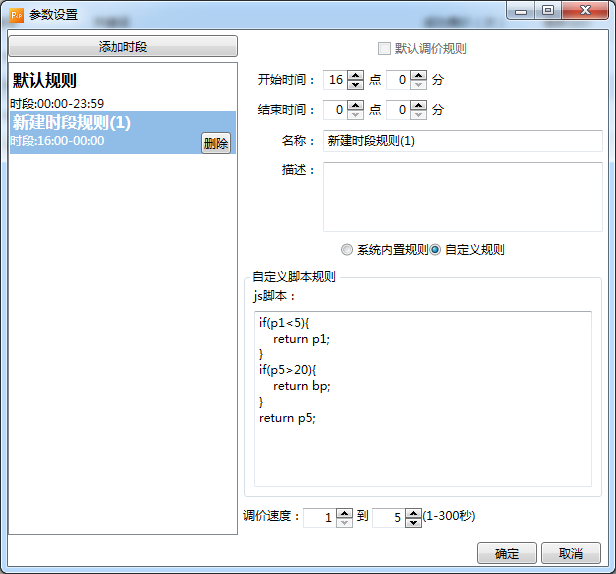Click into the 描述 text area
616x574 pixels.
[x=463, y=197]
